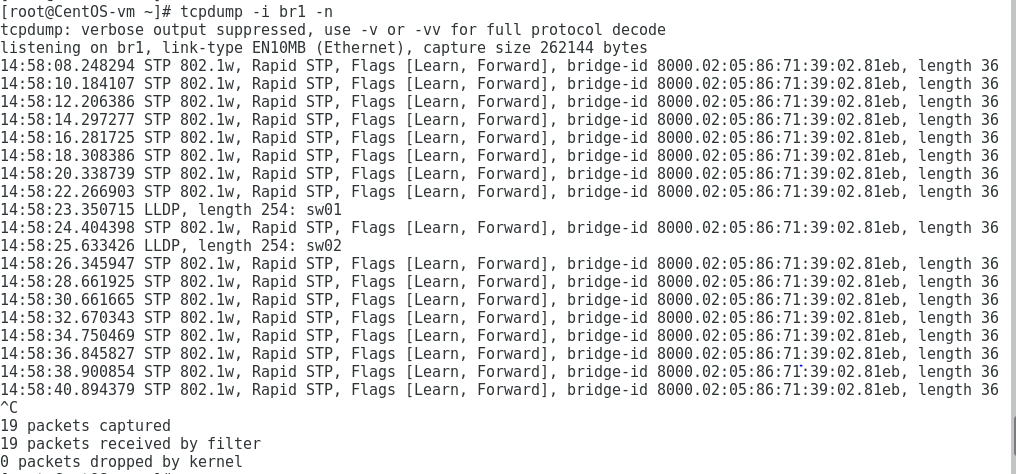
Task: Click the ^C interrupt text
Action: pos(9,408)
